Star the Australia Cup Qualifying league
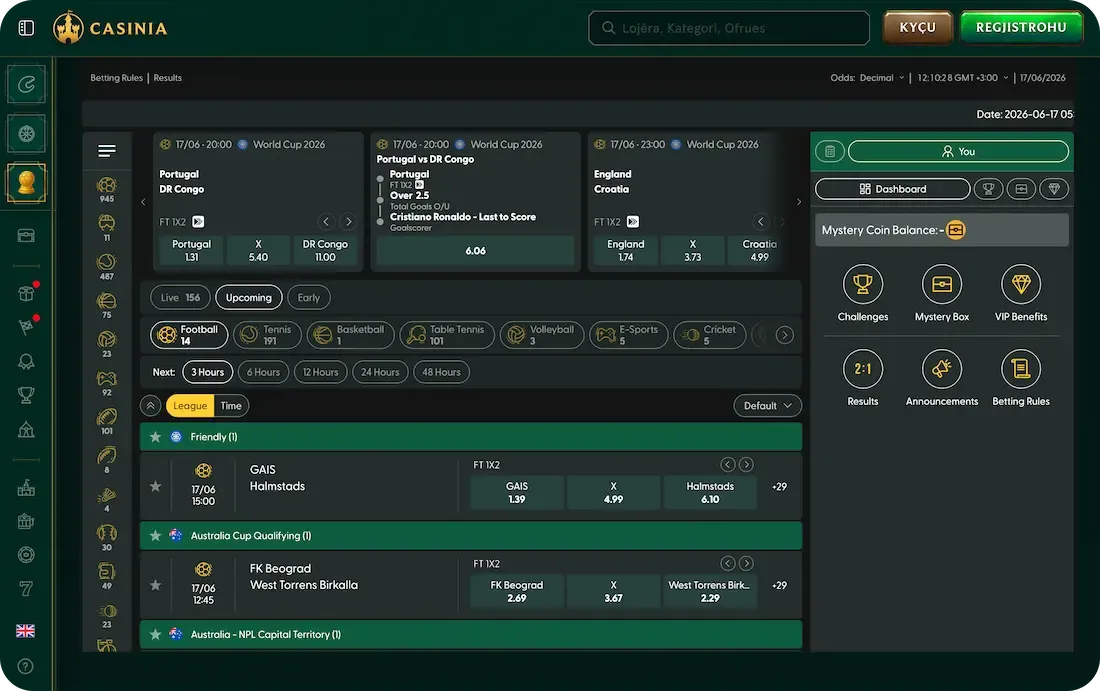This screenshot has width=1100, height=691. (x=156, y=535)
